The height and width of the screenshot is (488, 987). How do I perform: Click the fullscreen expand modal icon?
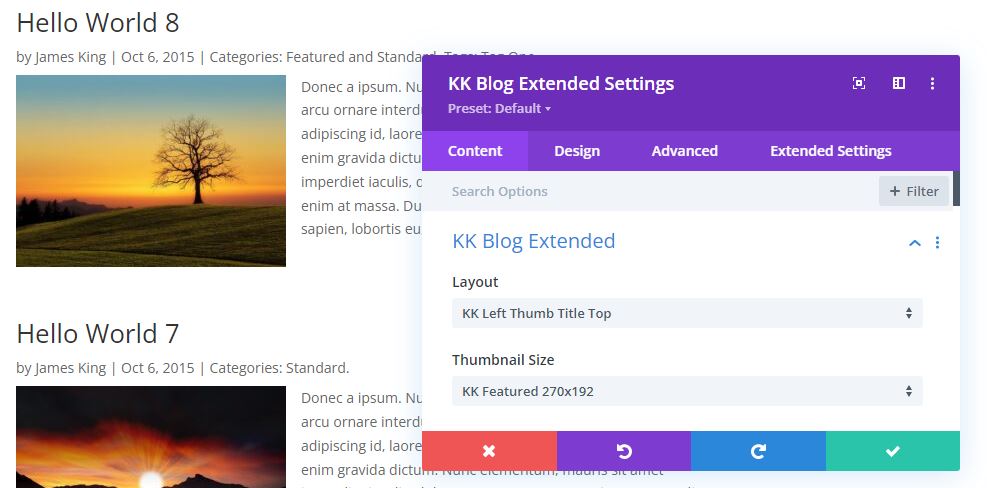859,83
